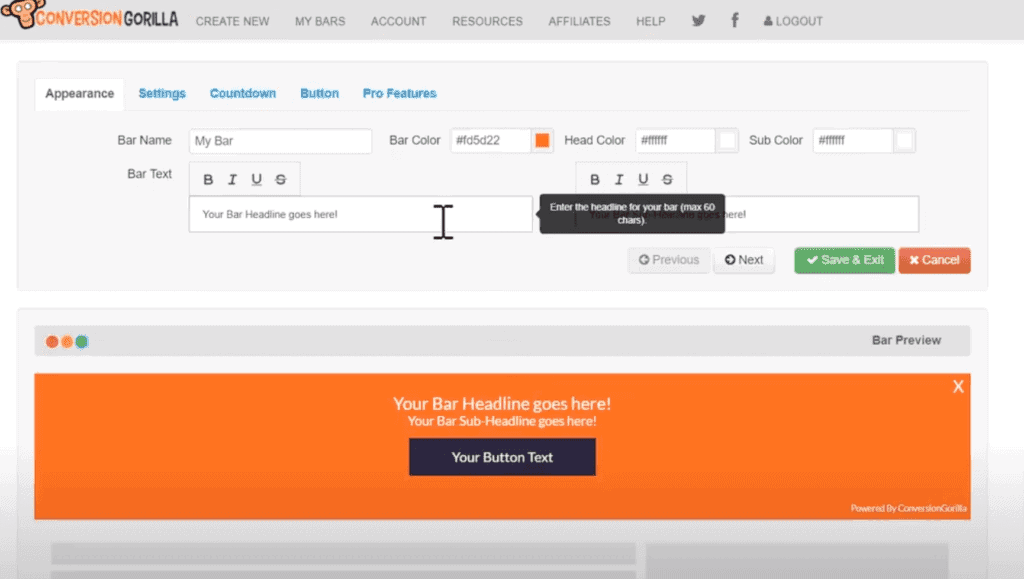The width and height of the screenshot is (1024, 579).
Task: Toggle underline in headline text editor
Action: pos(256,180)
